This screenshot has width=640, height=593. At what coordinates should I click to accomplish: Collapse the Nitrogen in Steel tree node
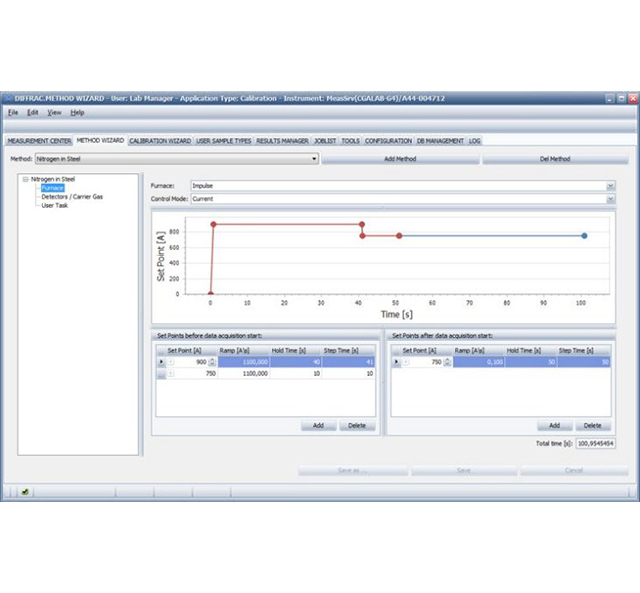25,179
